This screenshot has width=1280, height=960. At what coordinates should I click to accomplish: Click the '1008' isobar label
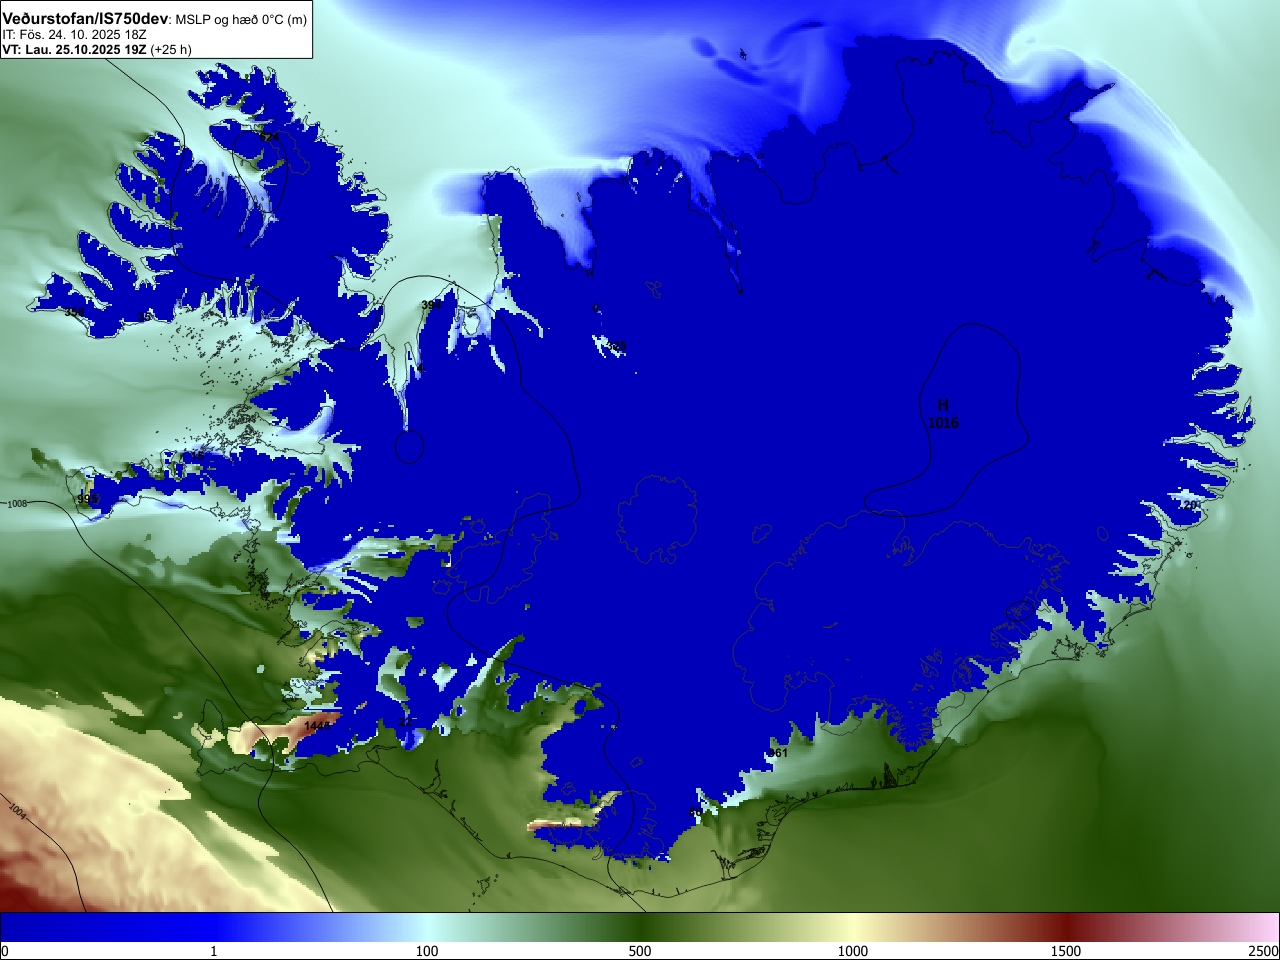click(17, 504)
